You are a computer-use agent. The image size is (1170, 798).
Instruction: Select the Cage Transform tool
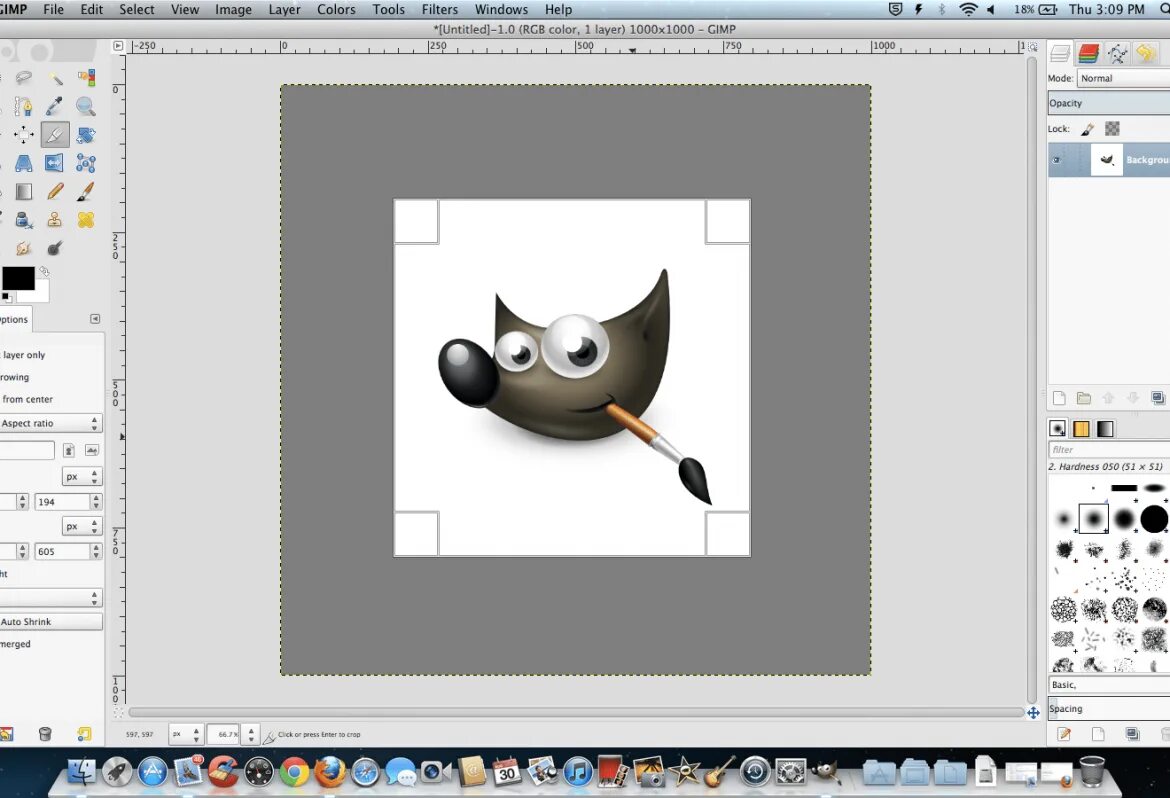87,163
